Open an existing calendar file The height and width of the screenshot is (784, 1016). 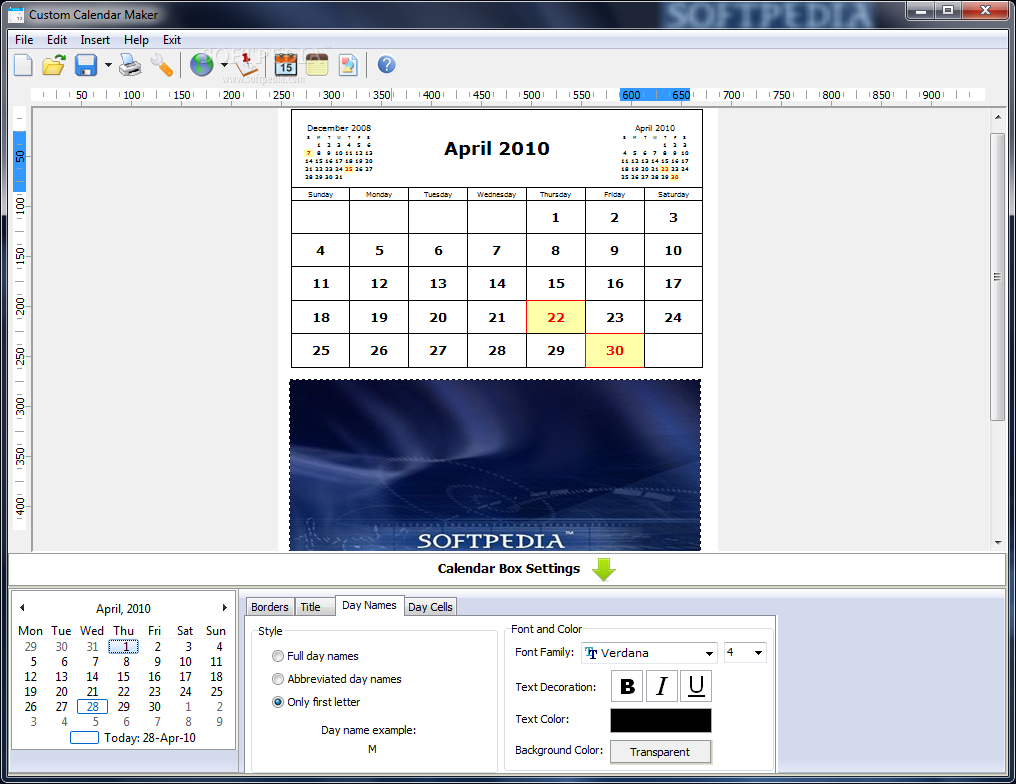click(54, 65)
